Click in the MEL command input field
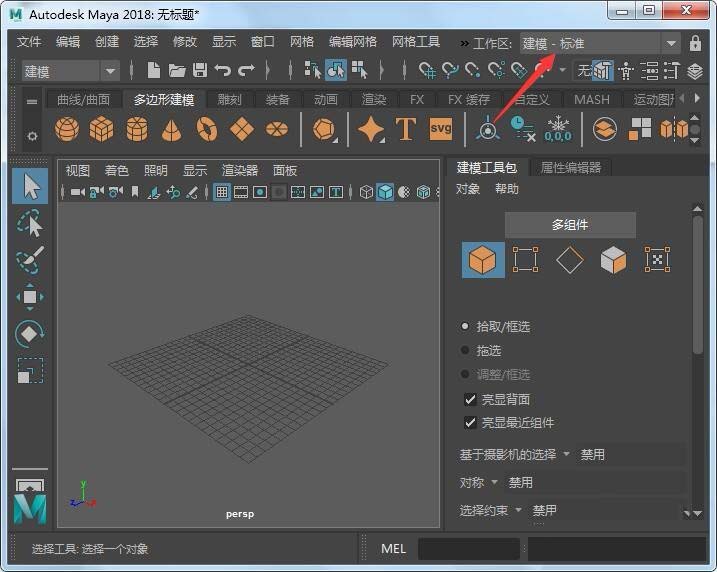The height and width of the screenshot is (572, 717). tap(468, 549)
